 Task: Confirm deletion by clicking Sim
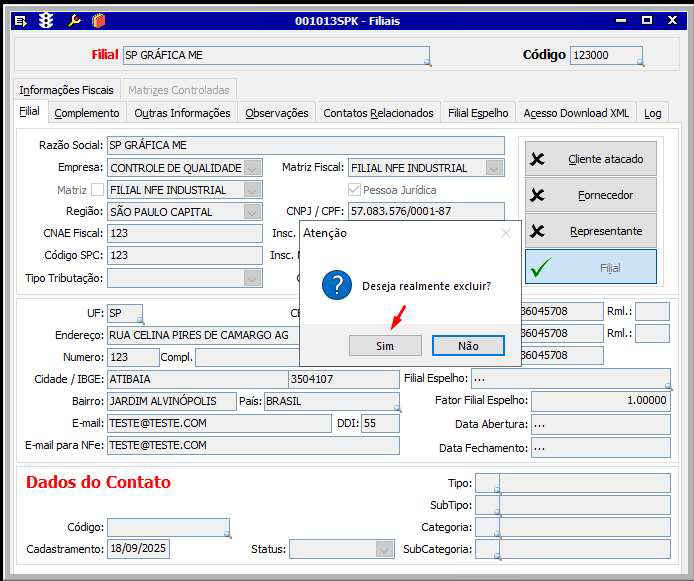click(x=385, y=345)
